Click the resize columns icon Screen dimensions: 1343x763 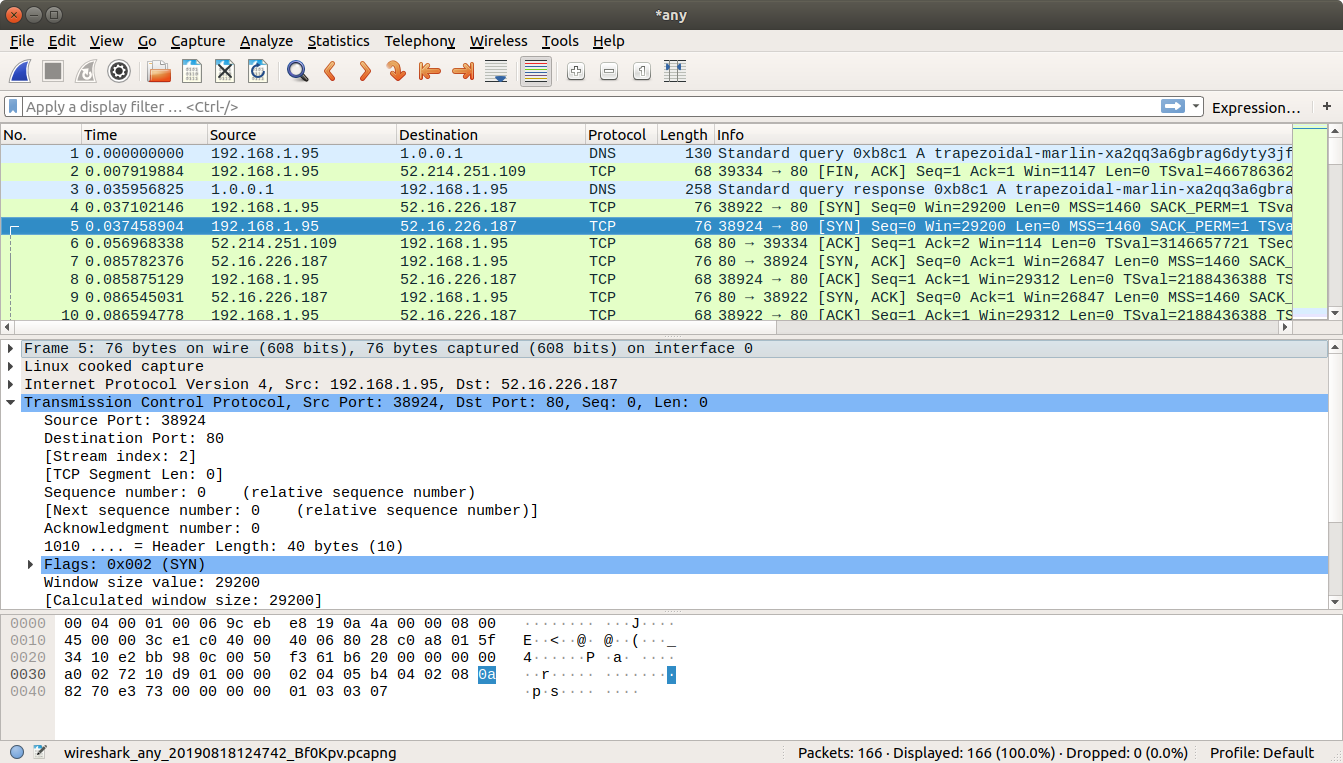tap(675, 71)
